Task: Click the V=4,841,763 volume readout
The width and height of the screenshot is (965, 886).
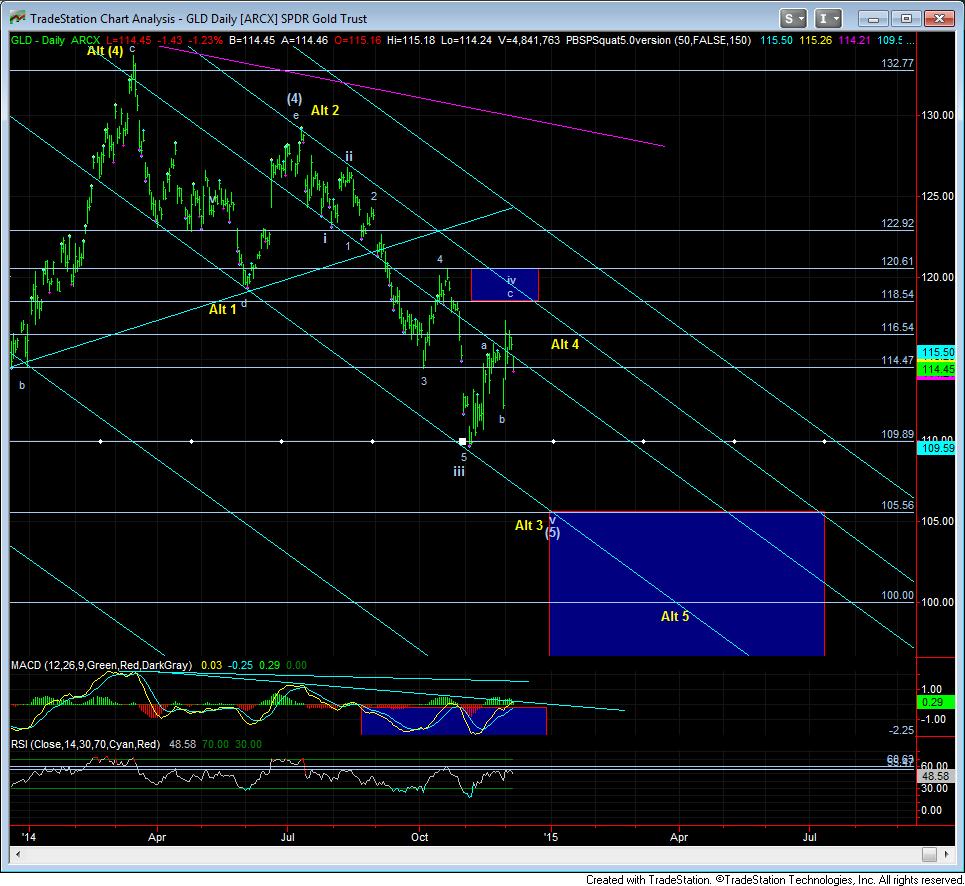Action: pos(529,41)
